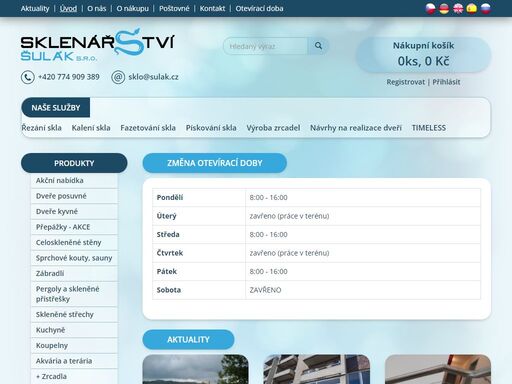Select the Pondělí row label
This screenshot has width=512, height=384.
(170, 198)
